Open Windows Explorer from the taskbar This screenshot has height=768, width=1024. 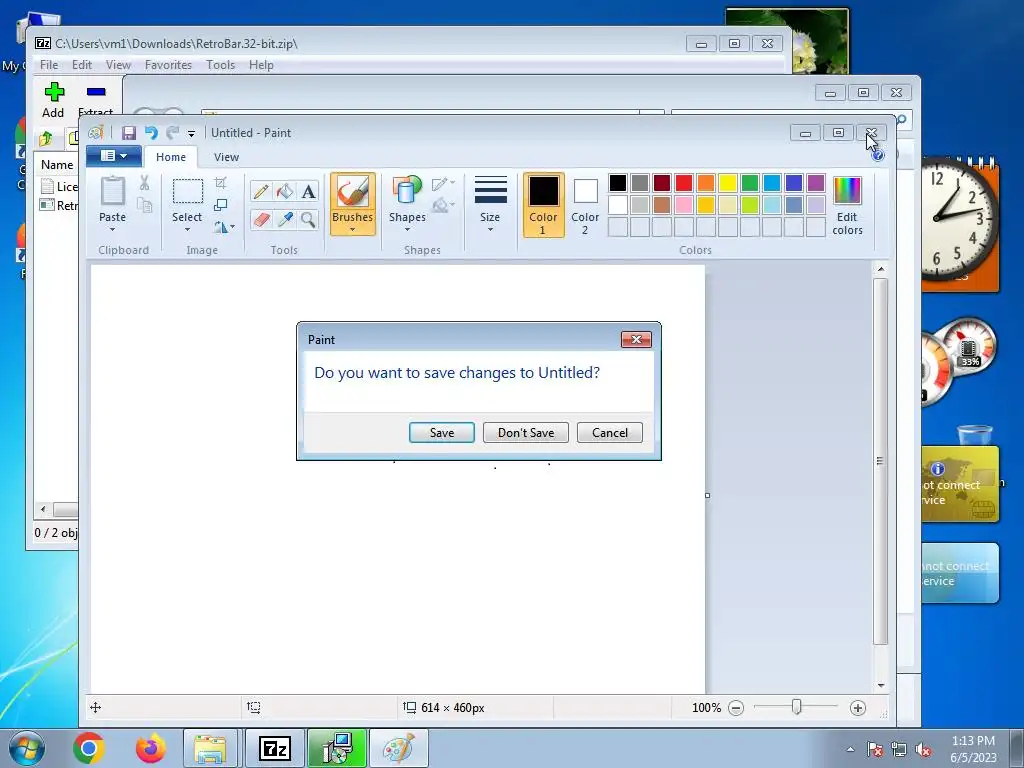coord(210,748)
